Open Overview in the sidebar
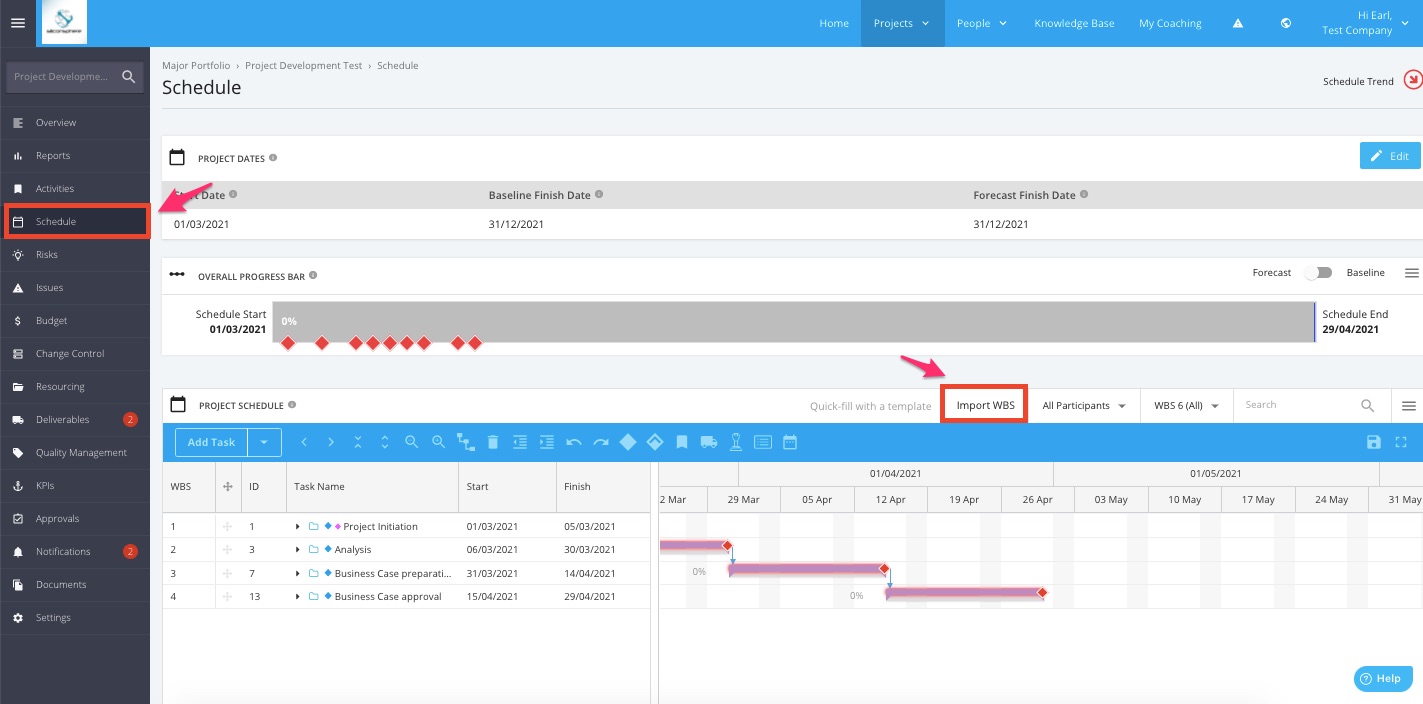Viewport: 1423px width, 704px height. (75, 122)
